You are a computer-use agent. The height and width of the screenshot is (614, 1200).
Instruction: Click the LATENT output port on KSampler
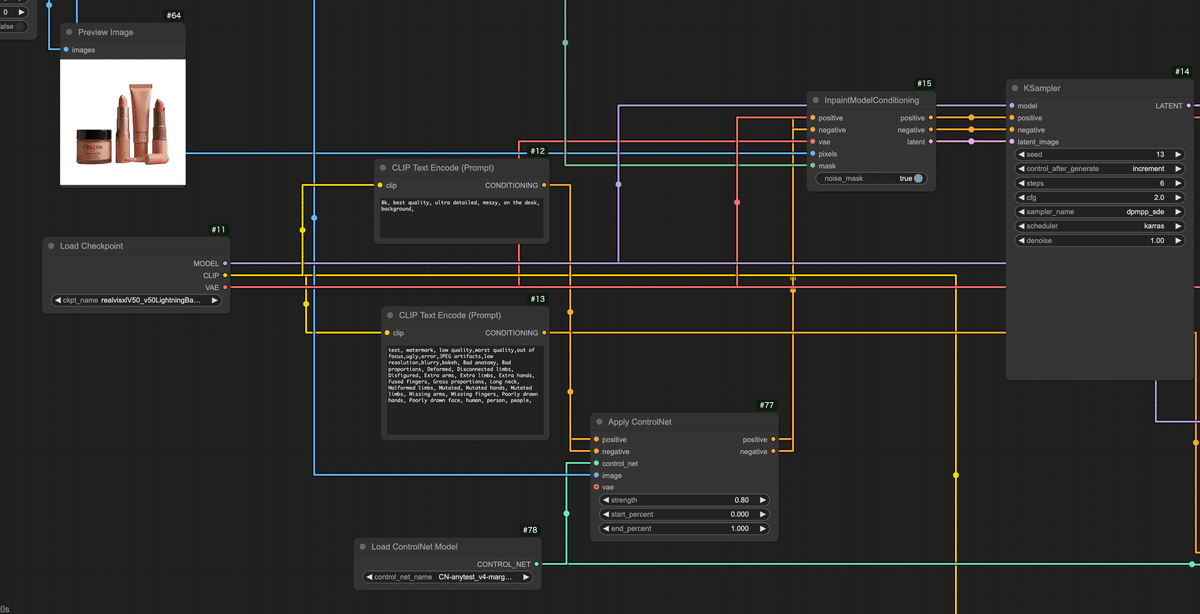pyautogui.click(x=1189, y=105)
